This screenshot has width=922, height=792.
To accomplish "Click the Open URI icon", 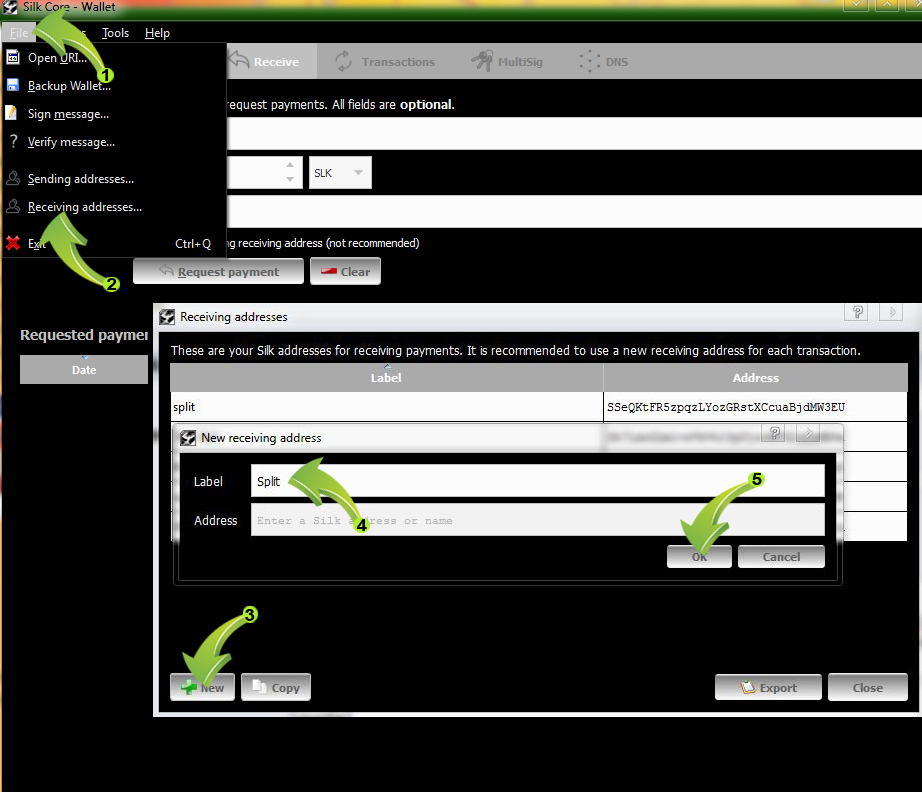I will pyautogui.click(x=12, y=57).
